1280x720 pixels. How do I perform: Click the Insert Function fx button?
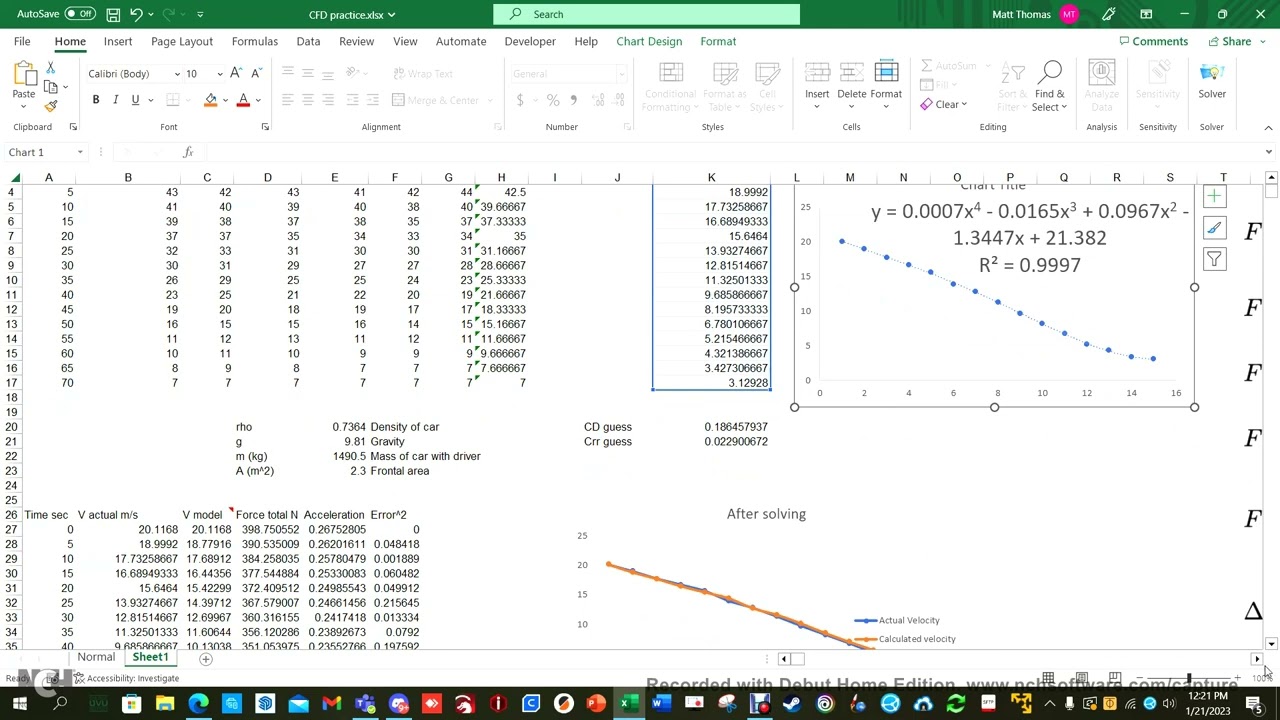(188, 152)
